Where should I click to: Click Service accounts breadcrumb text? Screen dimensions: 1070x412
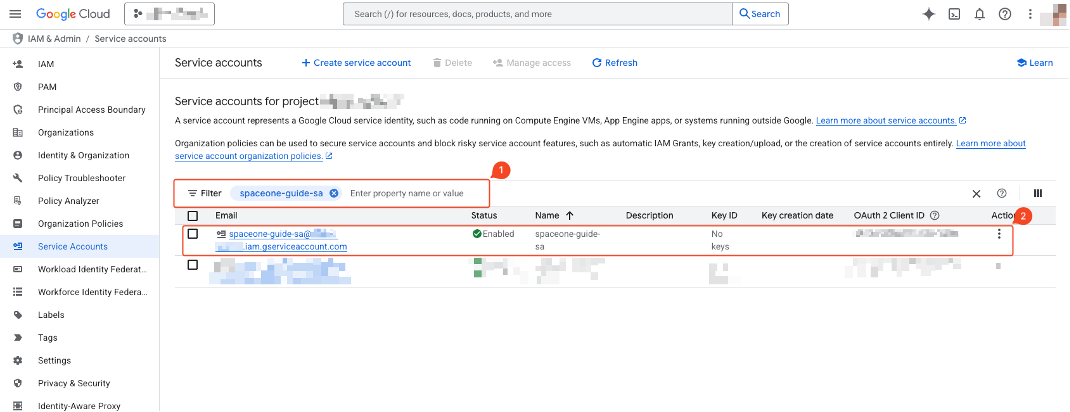[x=130, y=39]
